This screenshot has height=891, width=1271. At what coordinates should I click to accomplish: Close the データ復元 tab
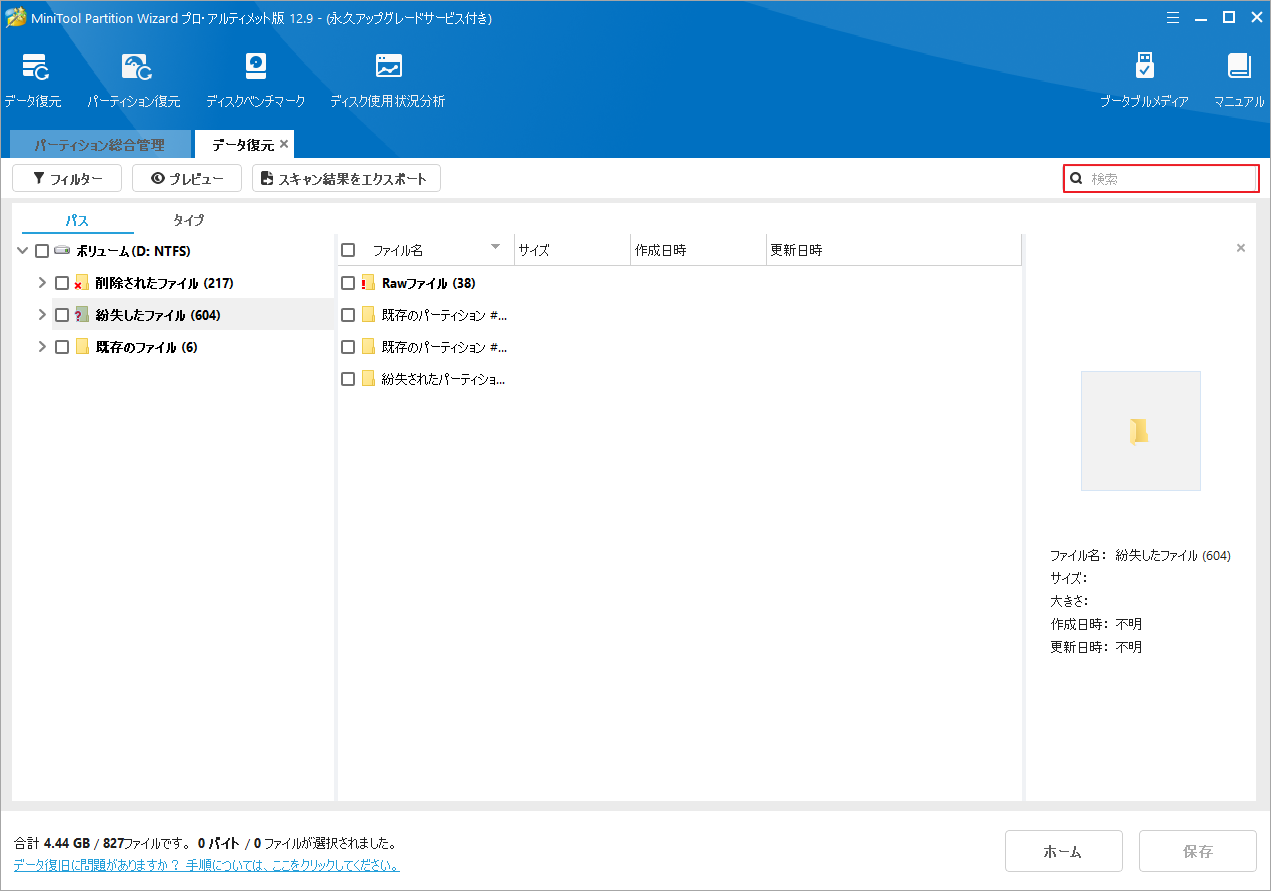pos(284,145)
